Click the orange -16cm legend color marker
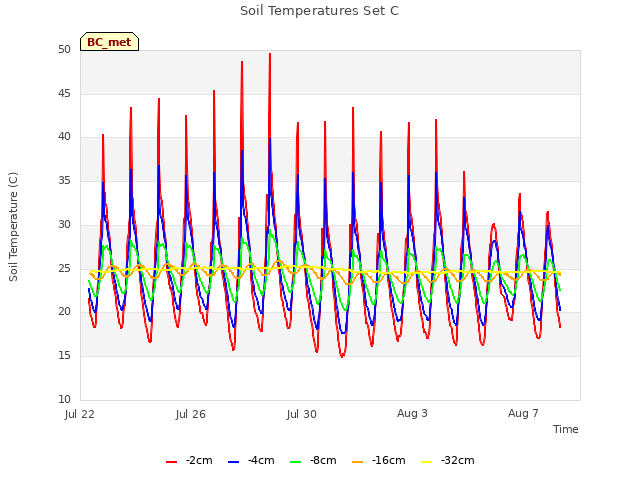This screenshot has height=480, width=640. click(x=357, y=462)
